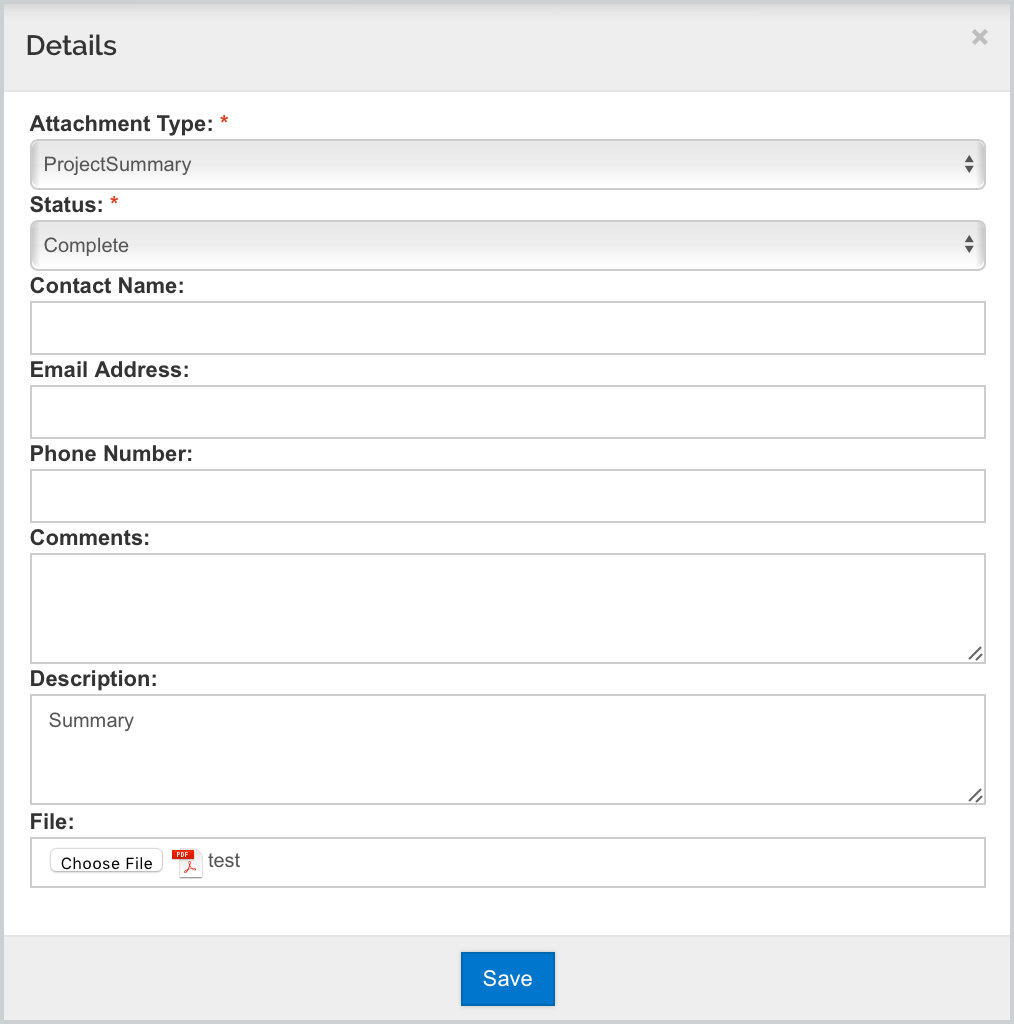Close the Details dialog with the X
The width and height of the screenshot is (1014, 1024).
tap(979, 37)
